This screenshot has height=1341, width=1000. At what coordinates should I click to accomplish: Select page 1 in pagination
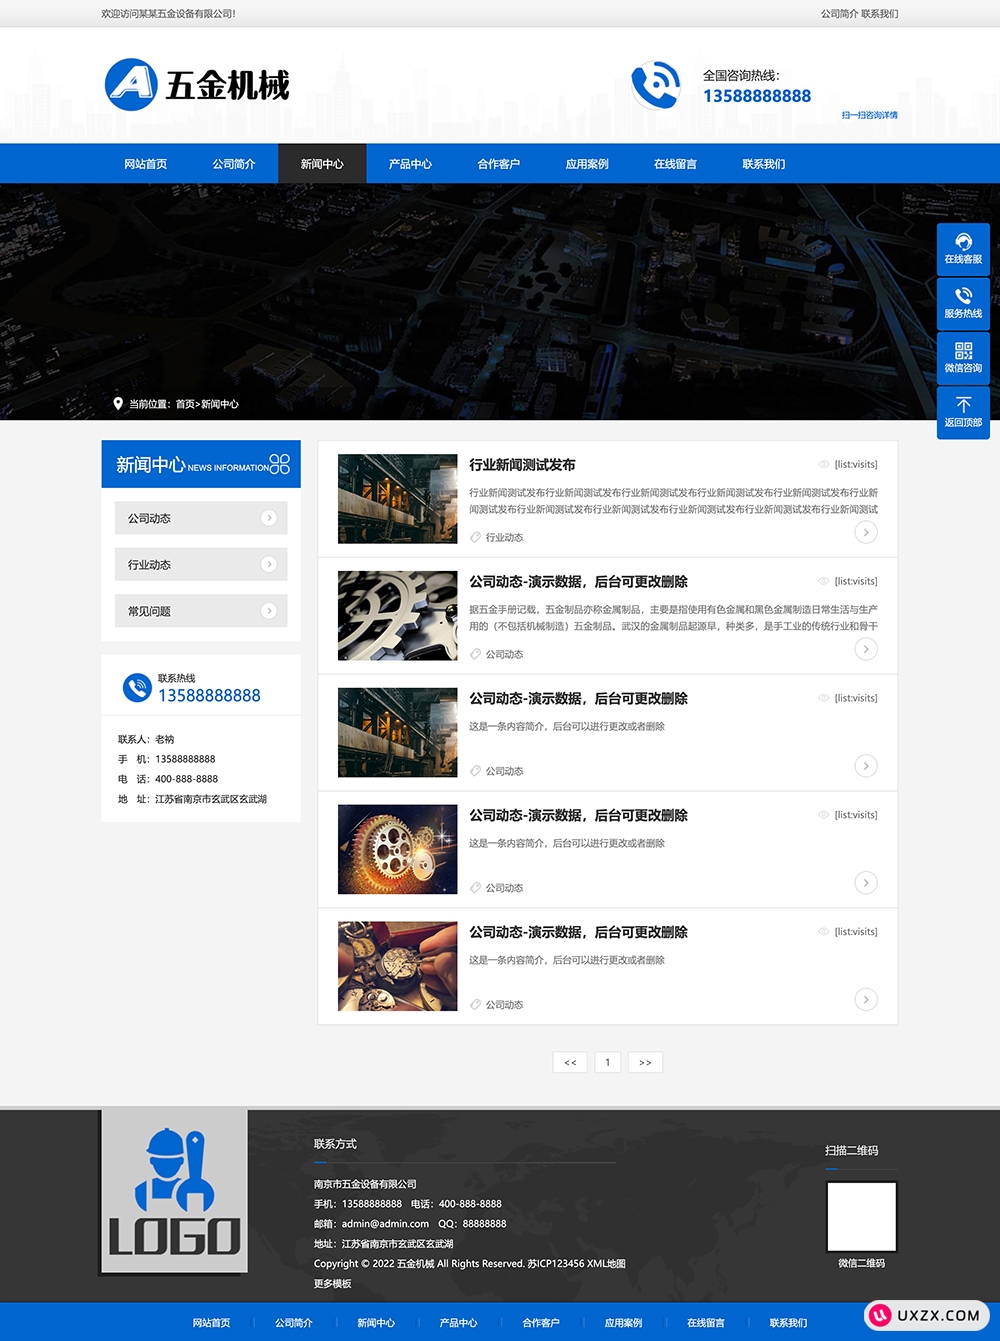click(607, 1062)
